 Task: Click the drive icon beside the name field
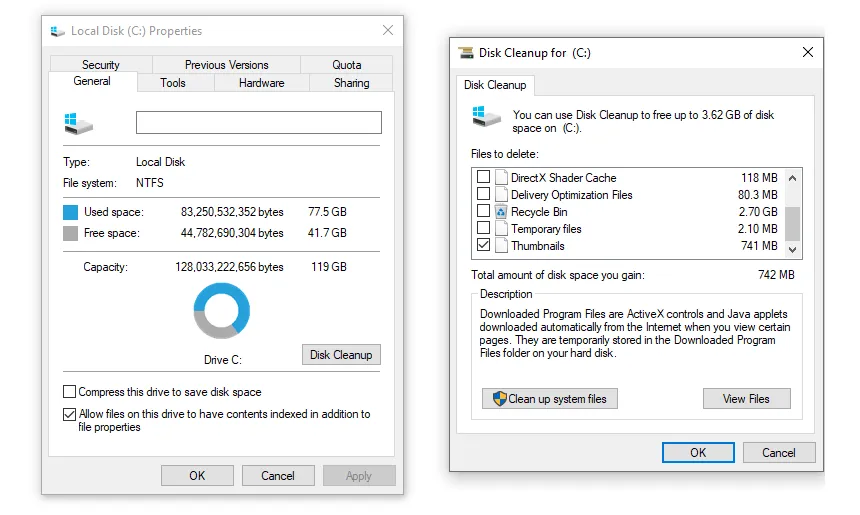point(78,123)
